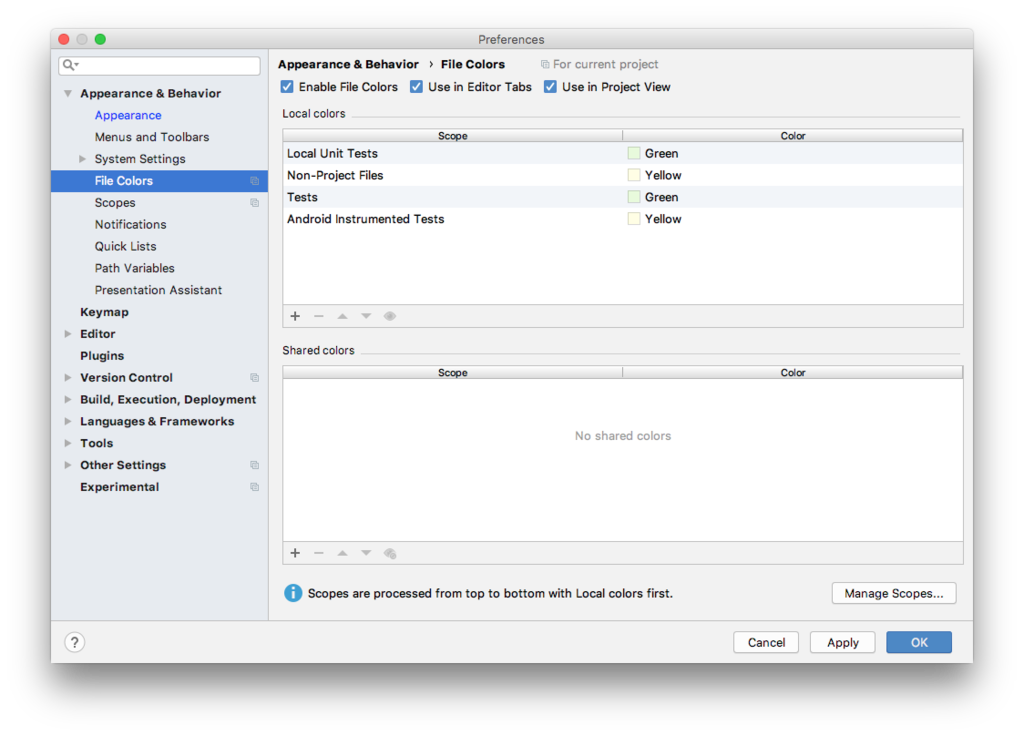Open Quick Lists settings
Viewport: 1024px width, 736px height.
[125, 246]
